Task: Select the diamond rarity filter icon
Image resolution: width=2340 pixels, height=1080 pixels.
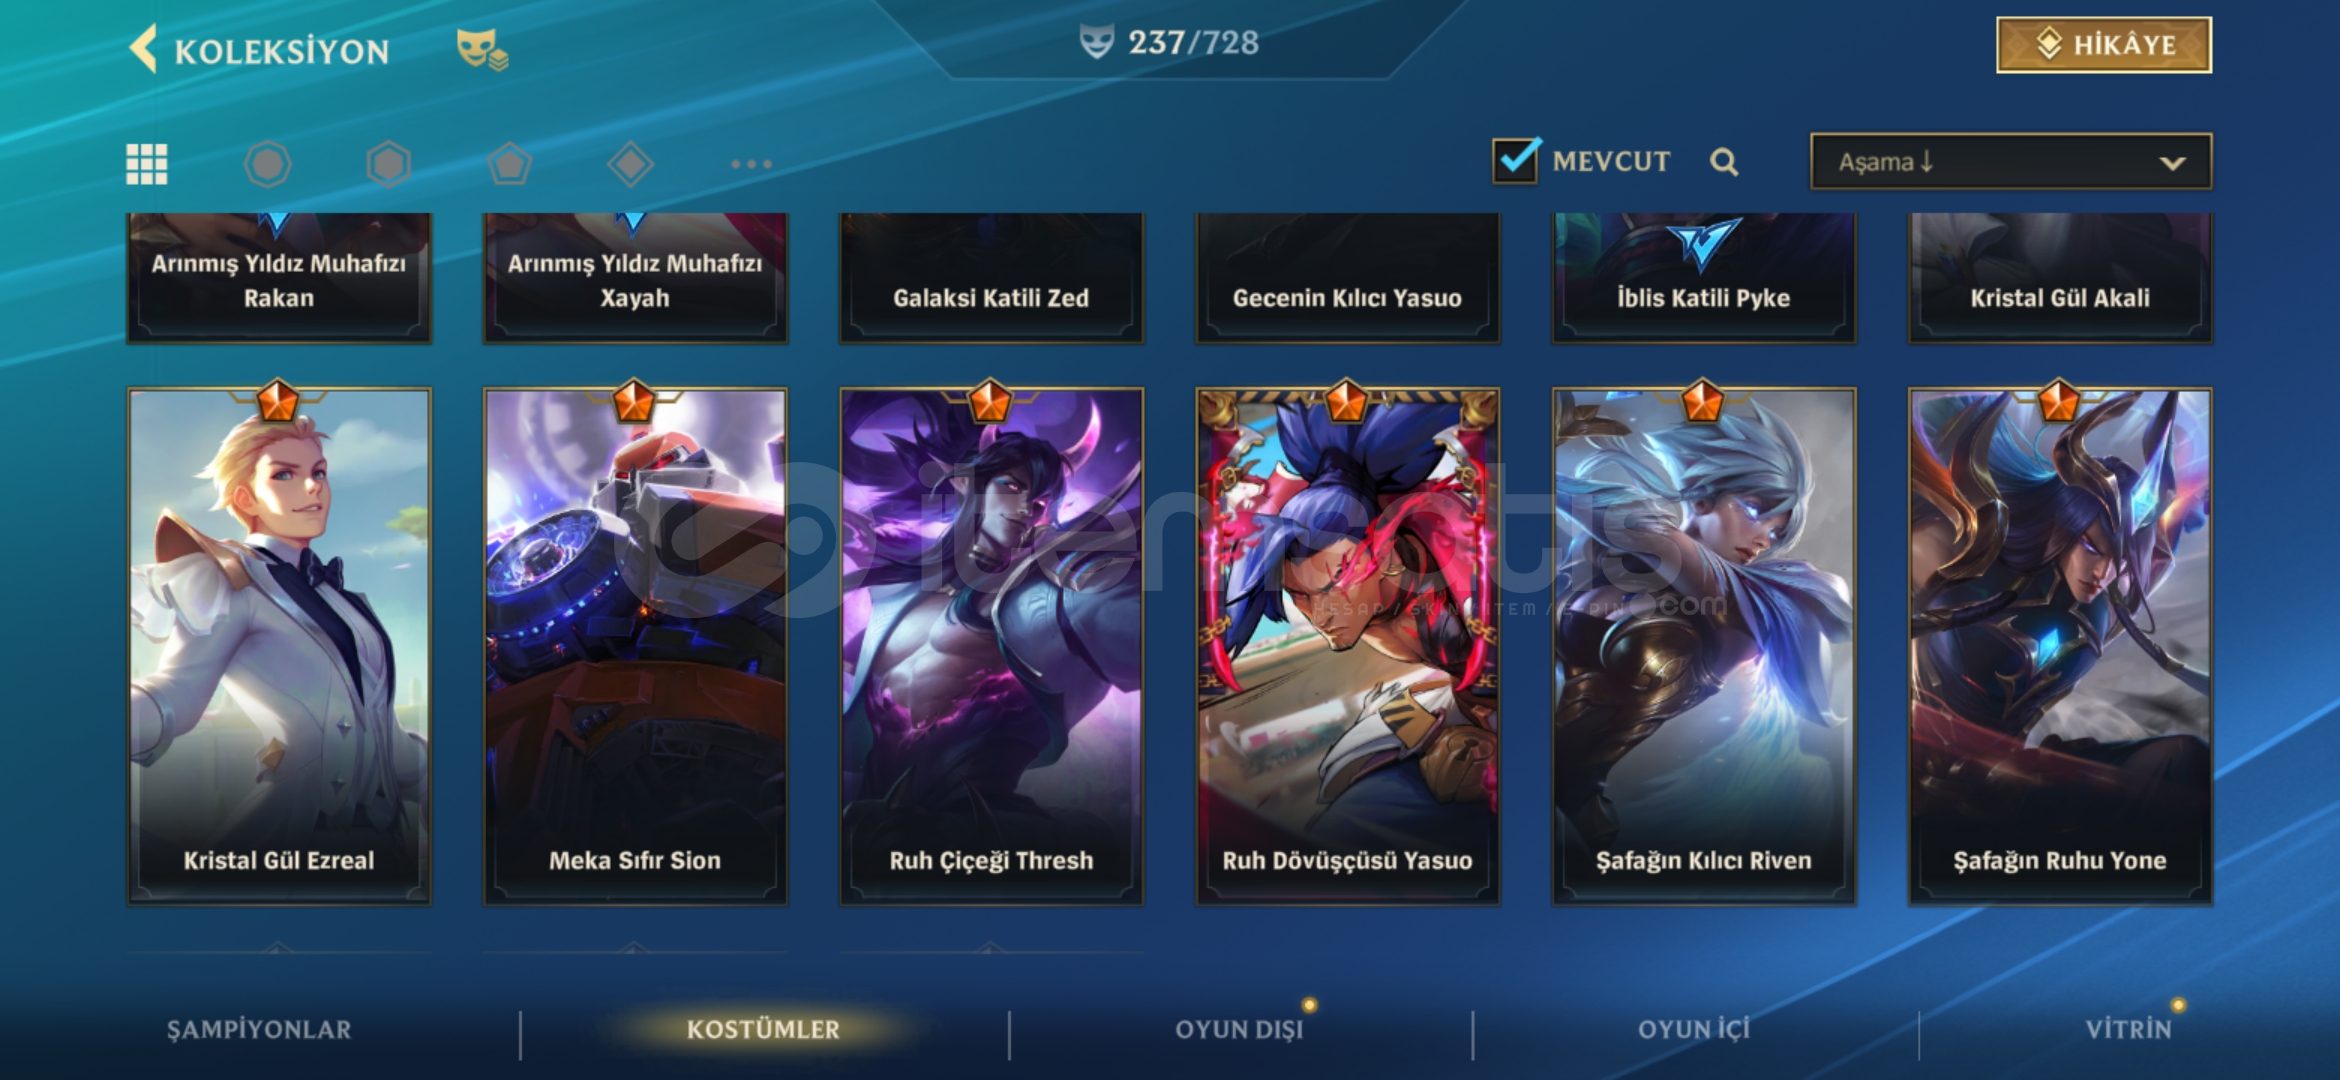Action: pos(630,164)
